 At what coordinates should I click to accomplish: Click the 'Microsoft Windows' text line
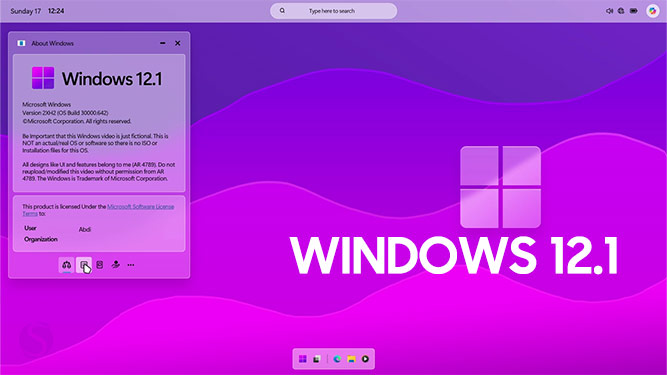pos(46,104)
